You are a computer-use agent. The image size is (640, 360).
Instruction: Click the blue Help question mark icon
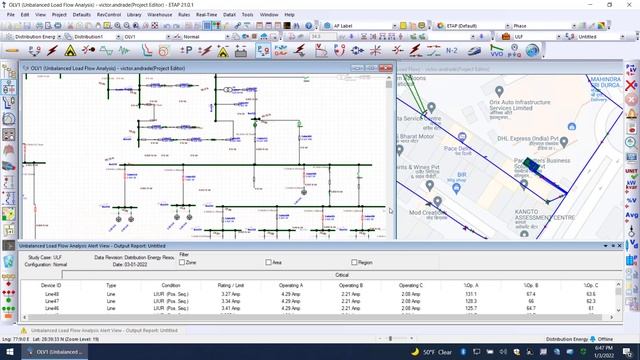pos(309,26)
